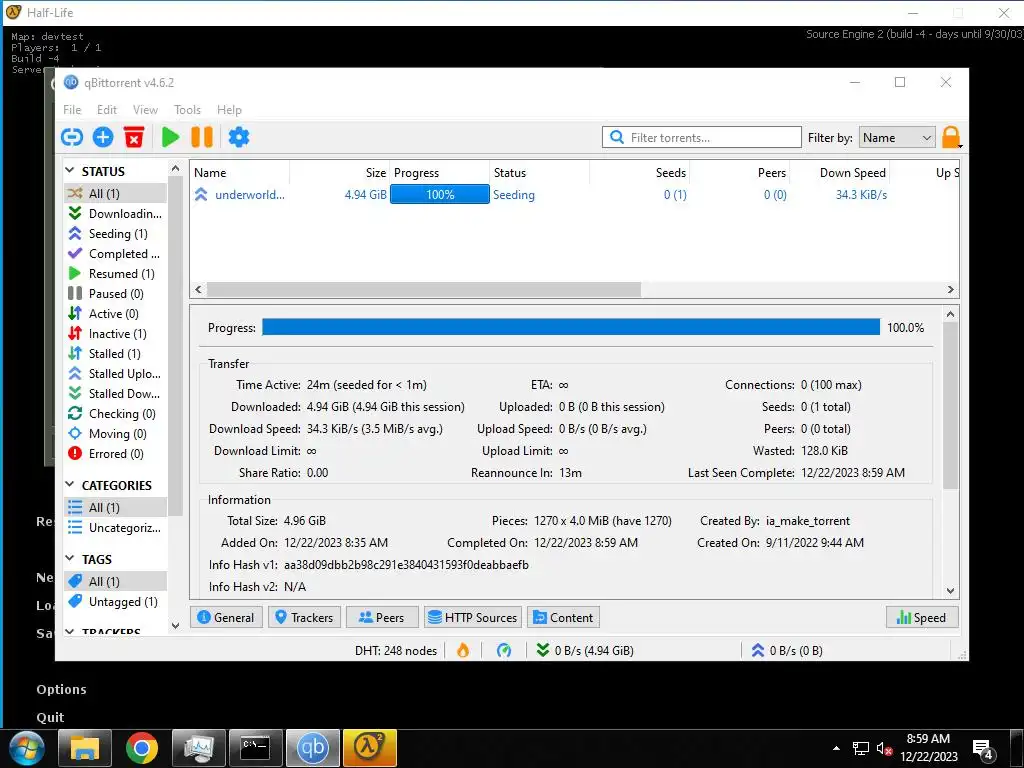Switch to the Trackers tab
This screenshot has height=768, width=1024.
(304, 618)
